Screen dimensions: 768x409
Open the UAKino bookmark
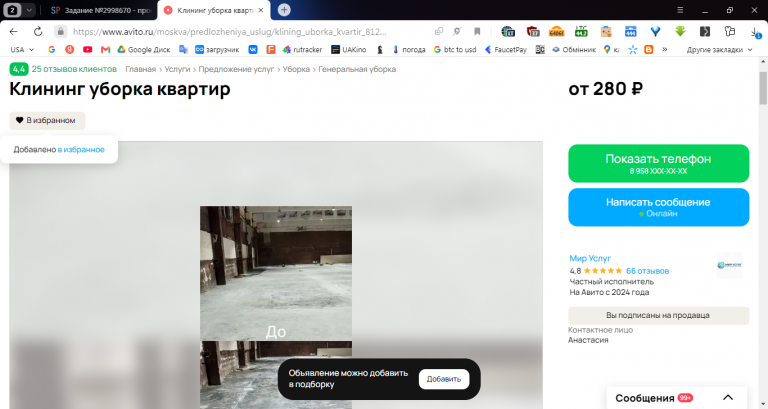(349, 49)
